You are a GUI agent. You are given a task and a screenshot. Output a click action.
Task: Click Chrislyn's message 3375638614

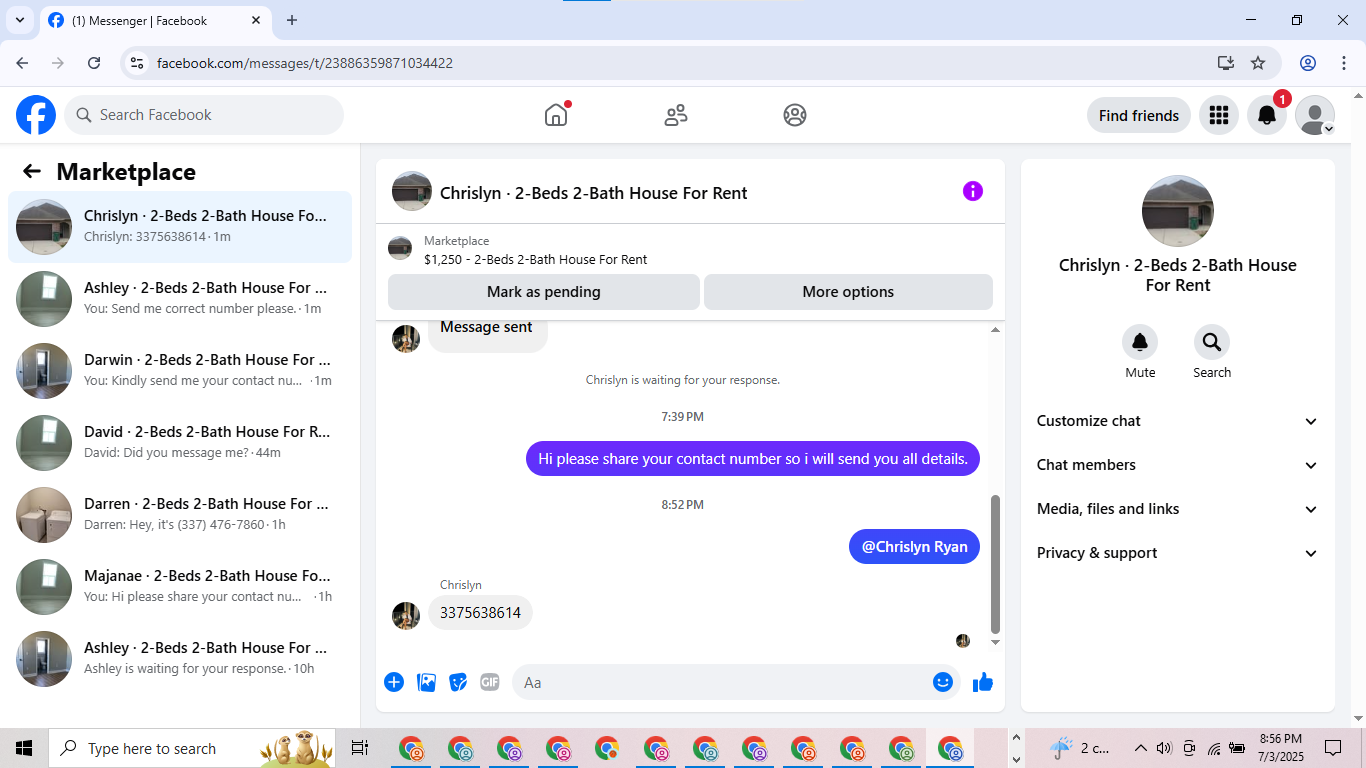coord(480,613)
